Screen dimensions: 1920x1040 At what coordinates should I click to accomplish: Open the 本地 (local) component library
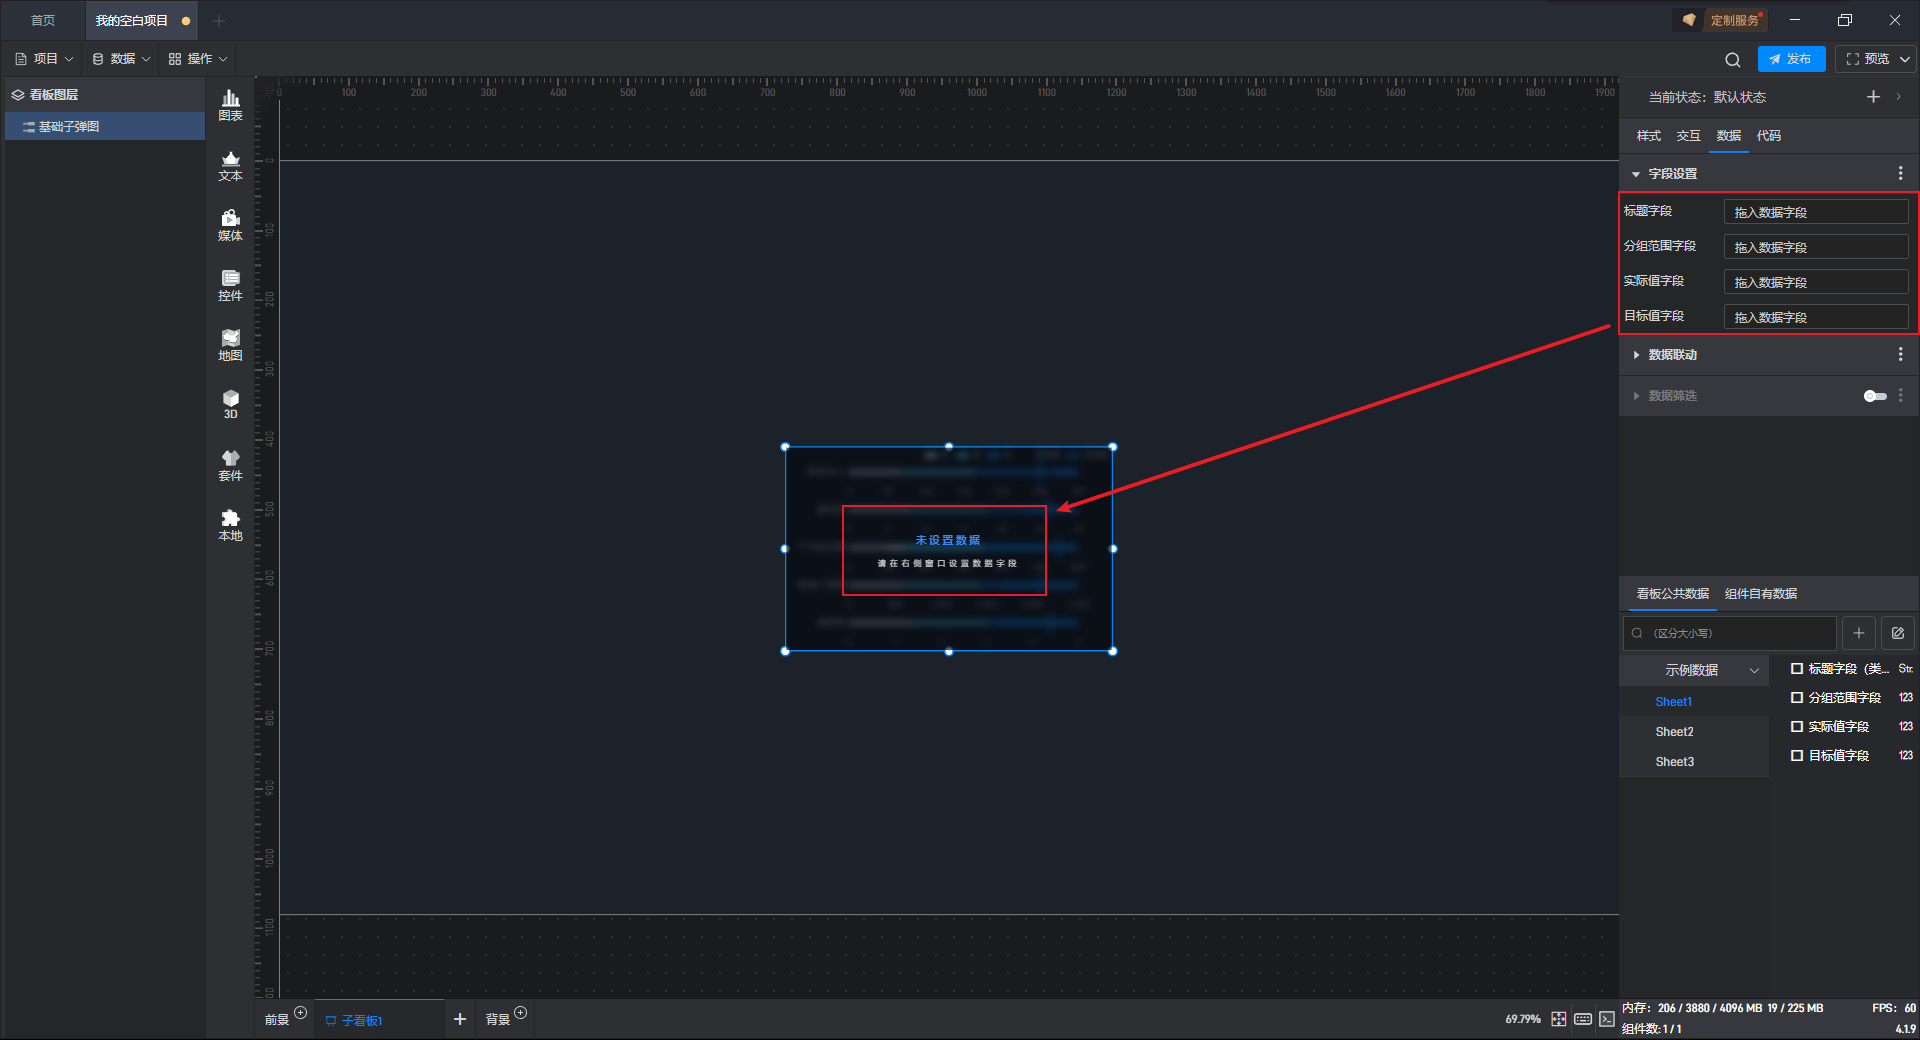230,525
